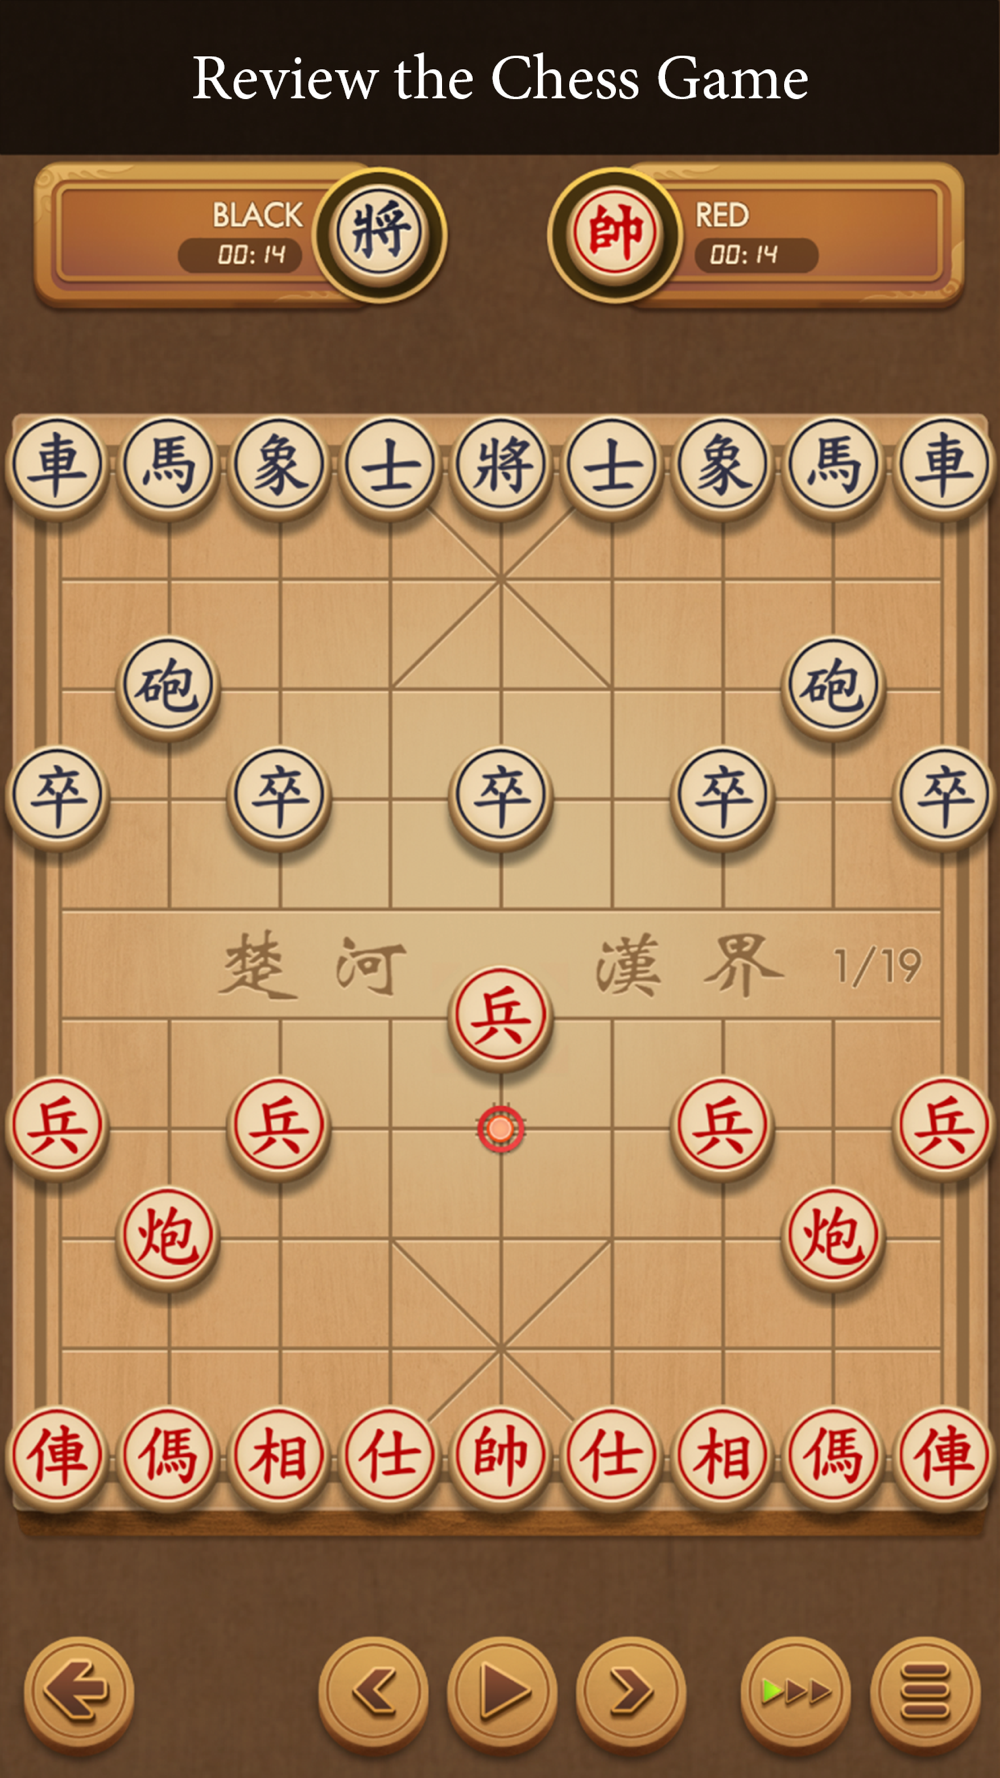Step to previous move with left chevron
The height and width of the screenshot is (1778, 1000).
click(x=374, y=1692)
